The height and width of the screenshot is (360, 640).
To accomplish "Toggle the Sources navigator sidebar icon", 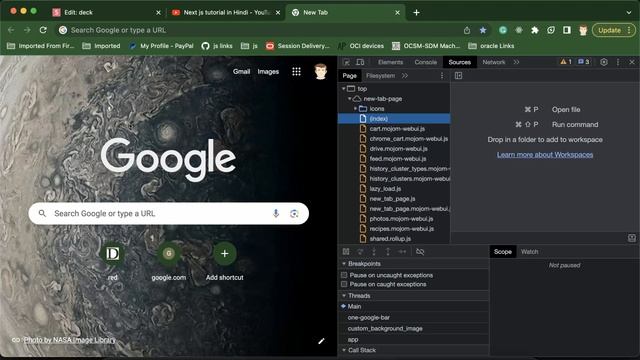I will (458, 76).
